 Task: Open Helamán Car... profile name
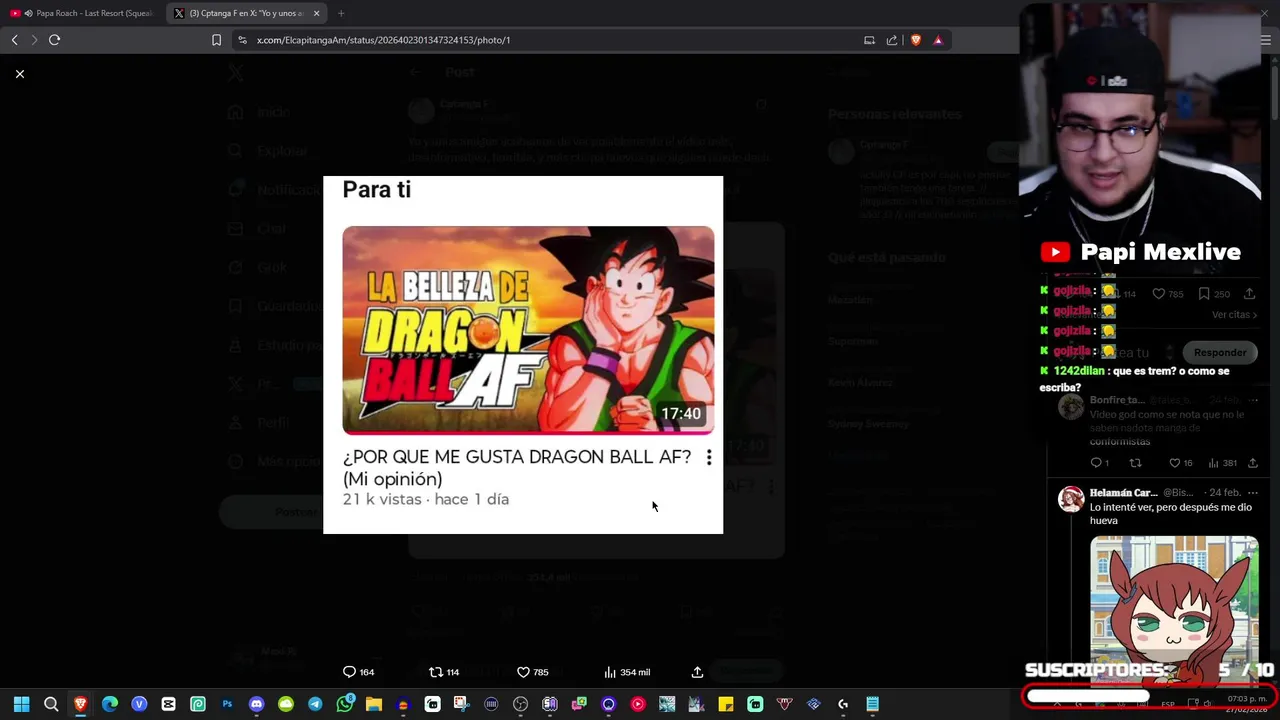pyautogui.click(x=1124, y=493)
